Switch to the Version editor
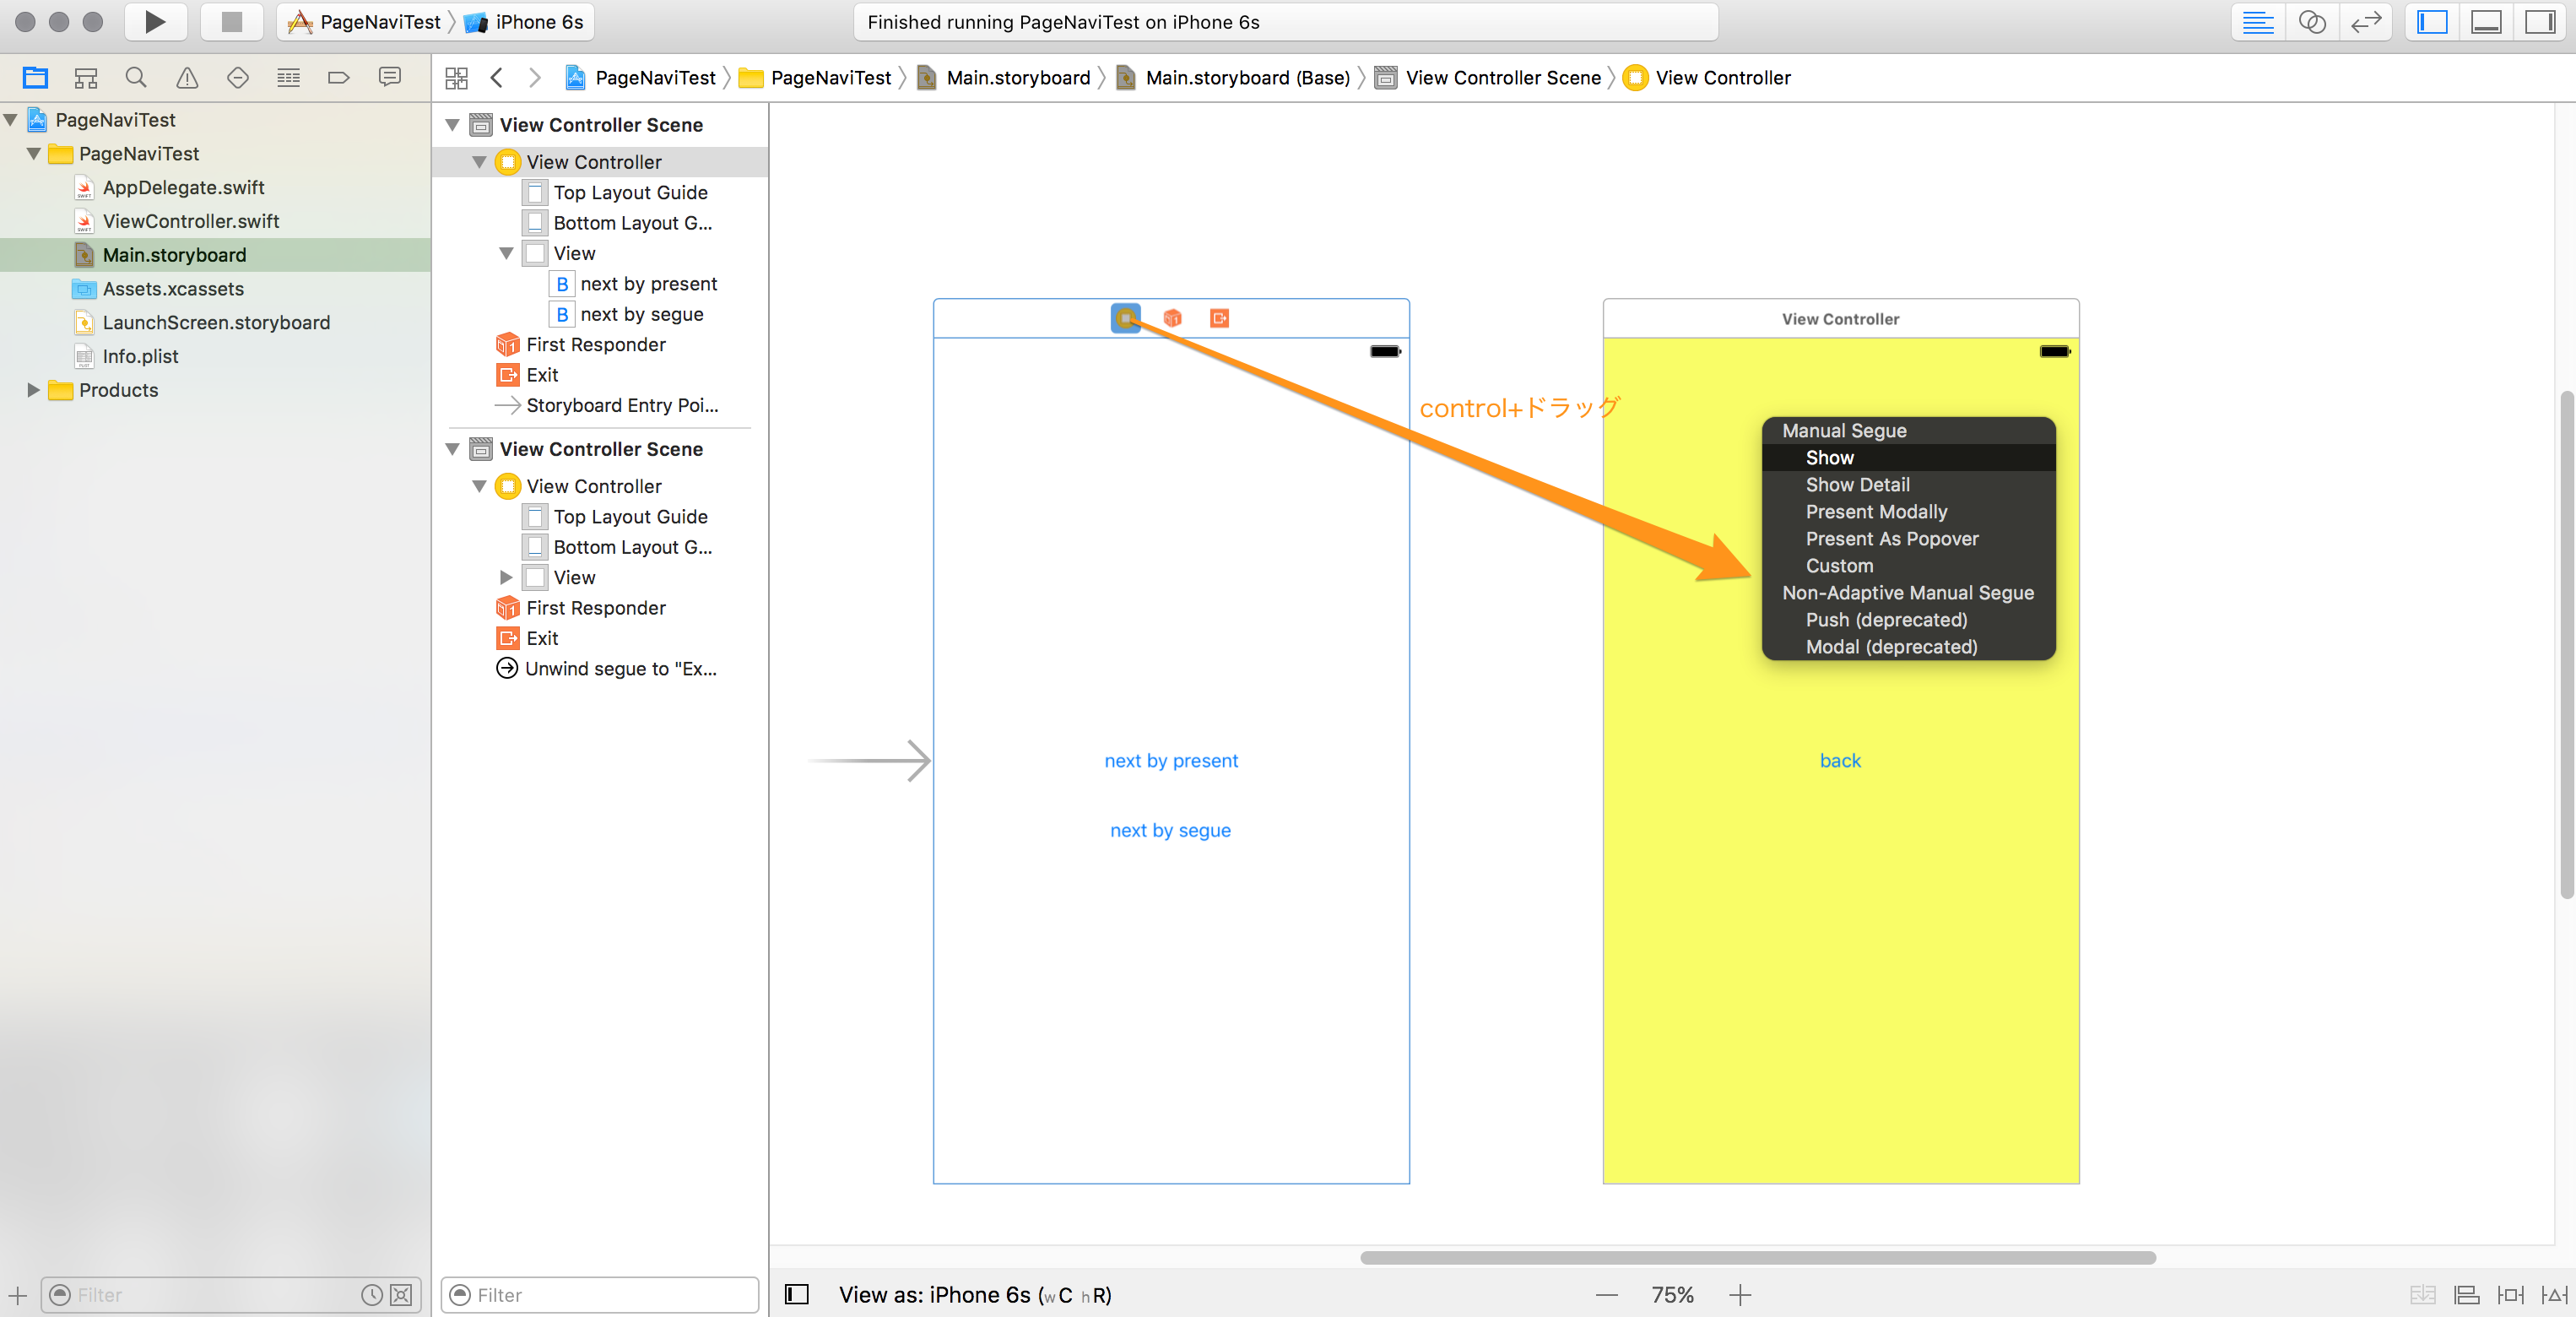The width and height of the screenshot is (2576, 1317). click(x=2365, y=22)
